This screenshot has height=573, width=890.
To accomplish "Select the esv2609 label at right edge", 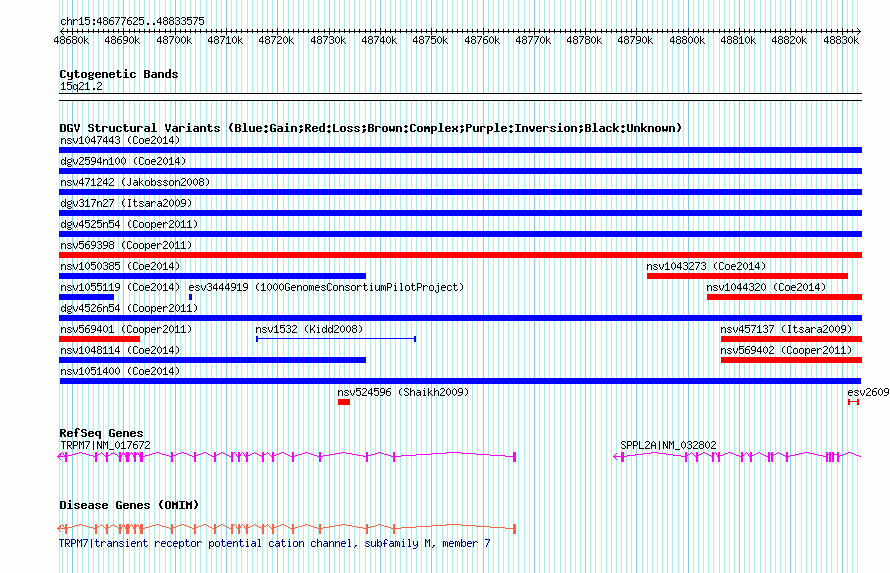I will (868, 392).
